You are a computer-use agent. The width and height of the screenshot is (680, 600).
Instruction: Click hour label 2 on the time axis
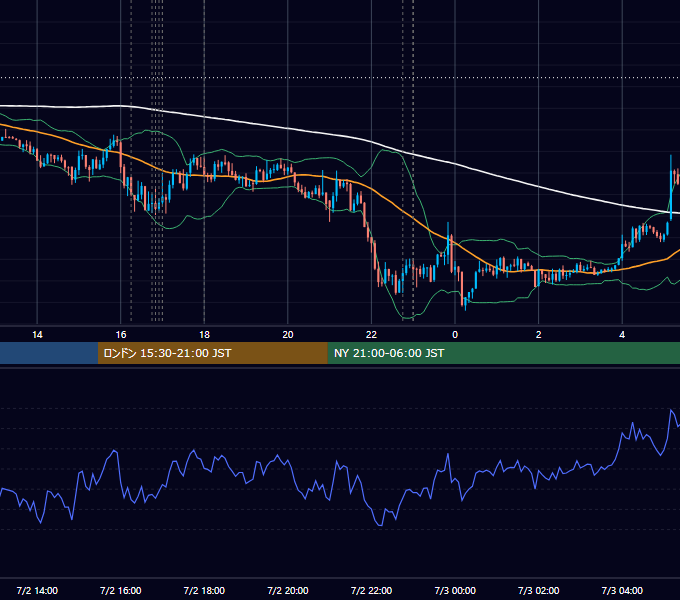point(538,335)
